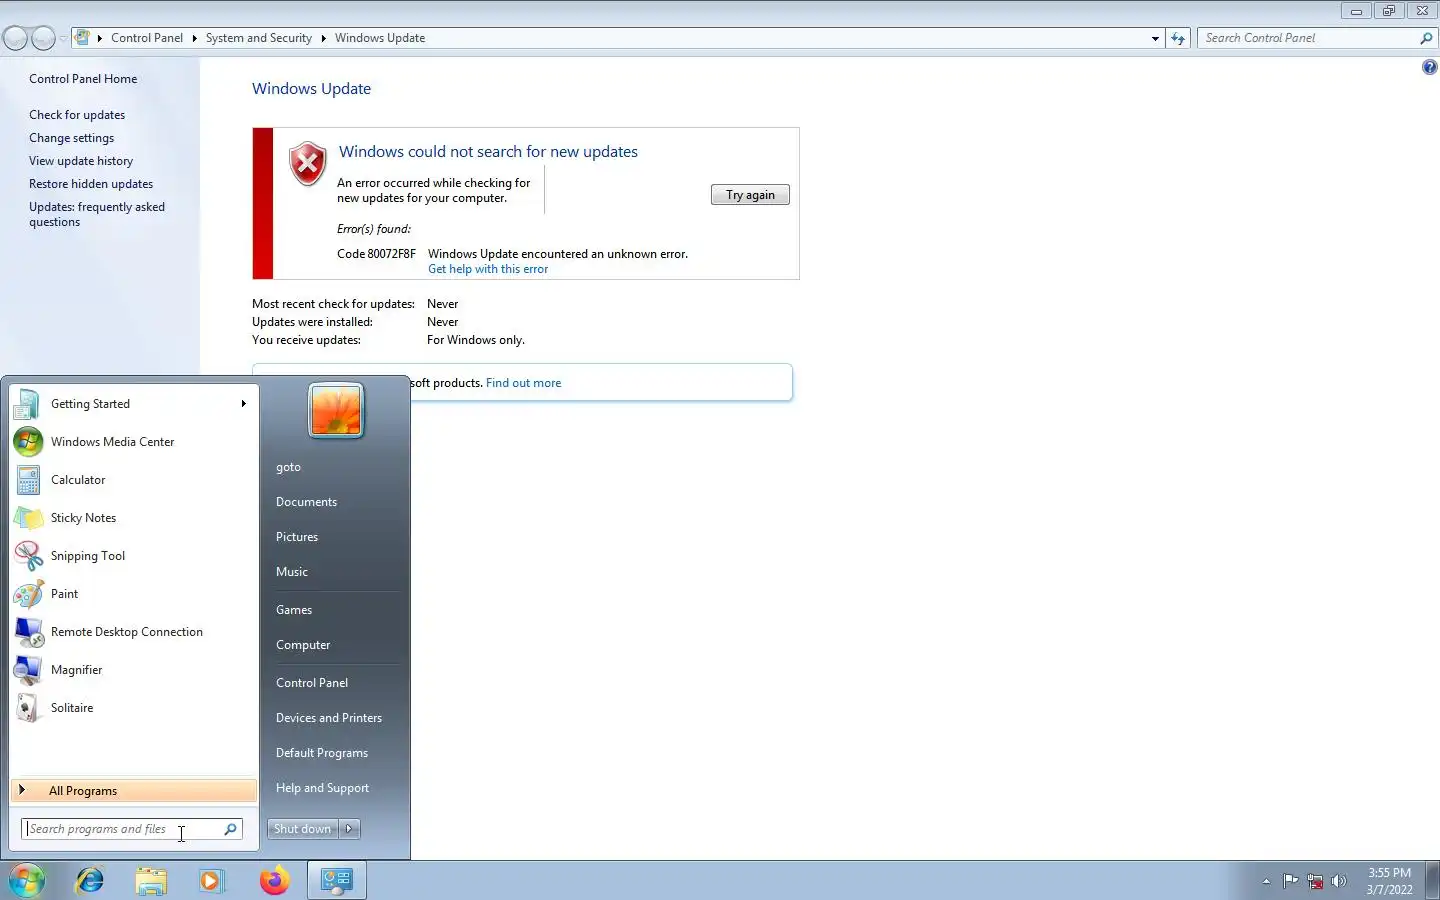
Task: Open Shut down options arrow
Action: coord(349,829)
